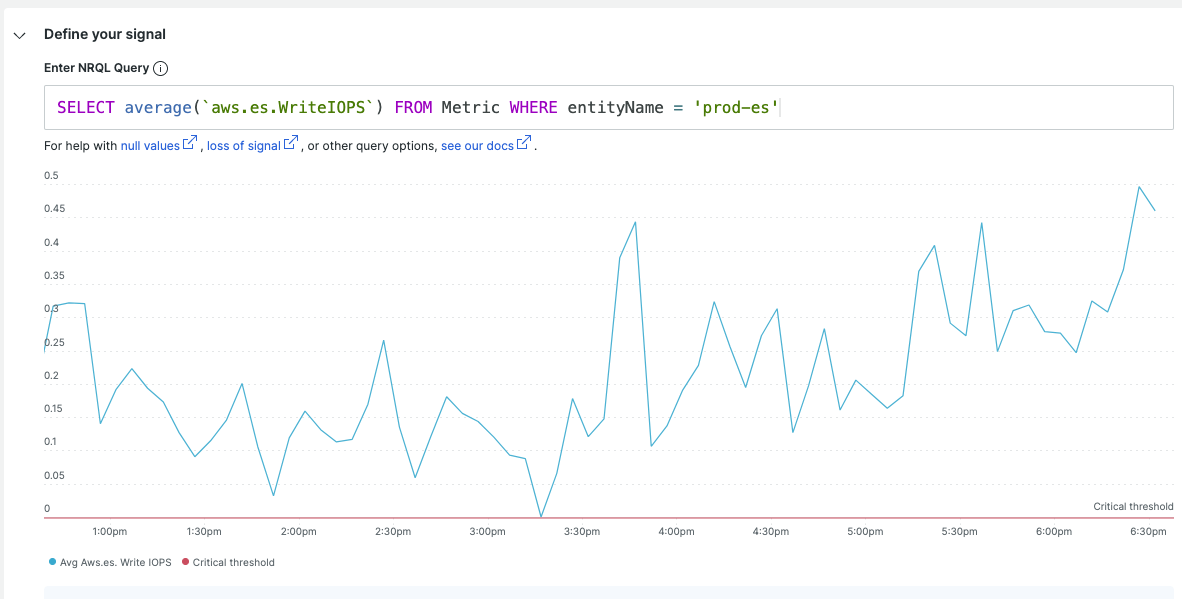Click the 0.4 y-axis label
The height and width of the screenshot is (599, 1182).
51,243
